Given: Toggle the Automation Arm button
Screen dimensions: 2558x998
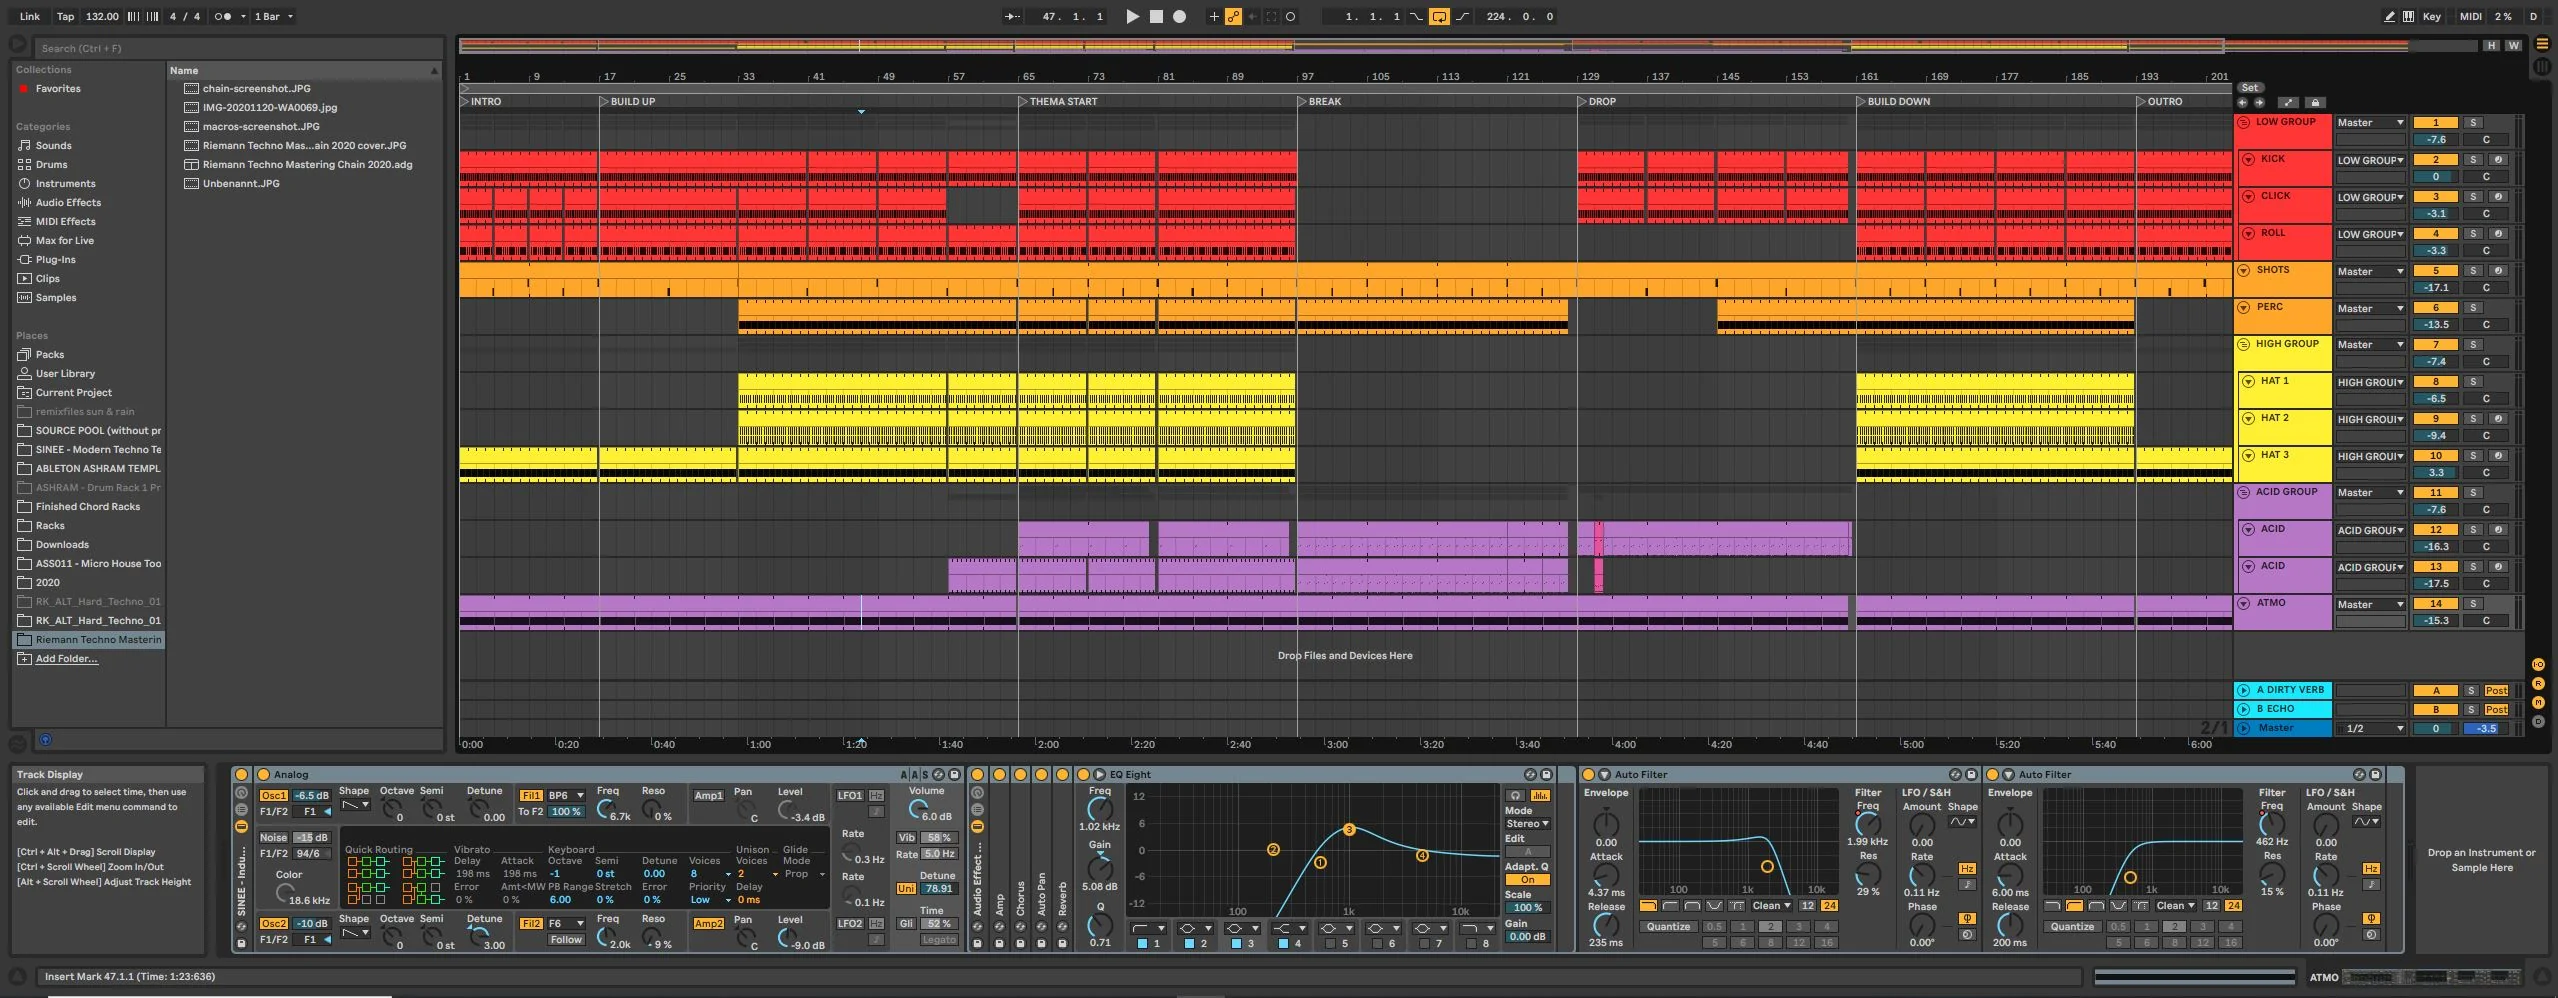Looking at the screenshot, I should pyautogui.click(x=1233, y=17).
